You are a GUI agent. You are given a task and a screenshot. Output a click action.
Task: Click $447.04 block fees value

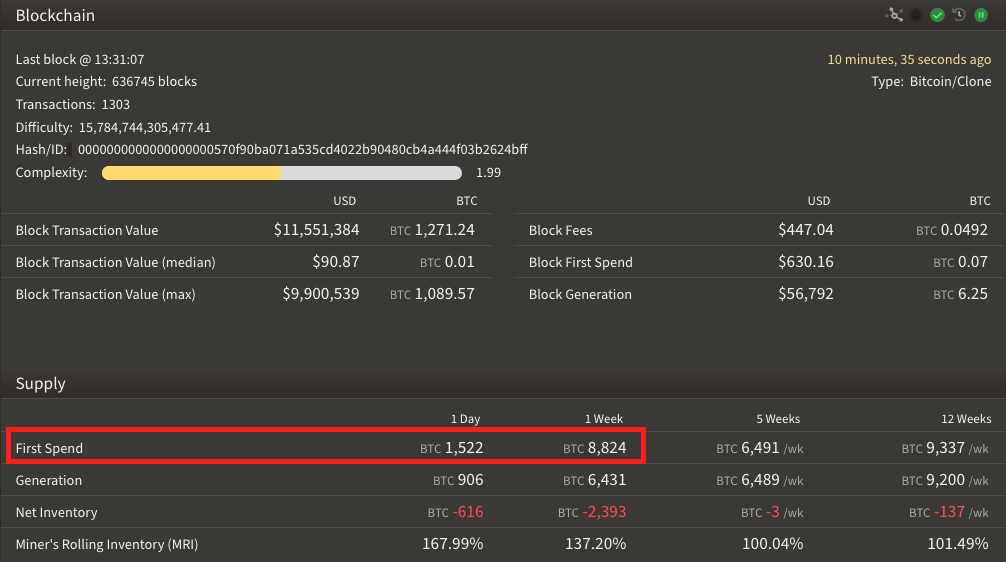tap(806, 230)
